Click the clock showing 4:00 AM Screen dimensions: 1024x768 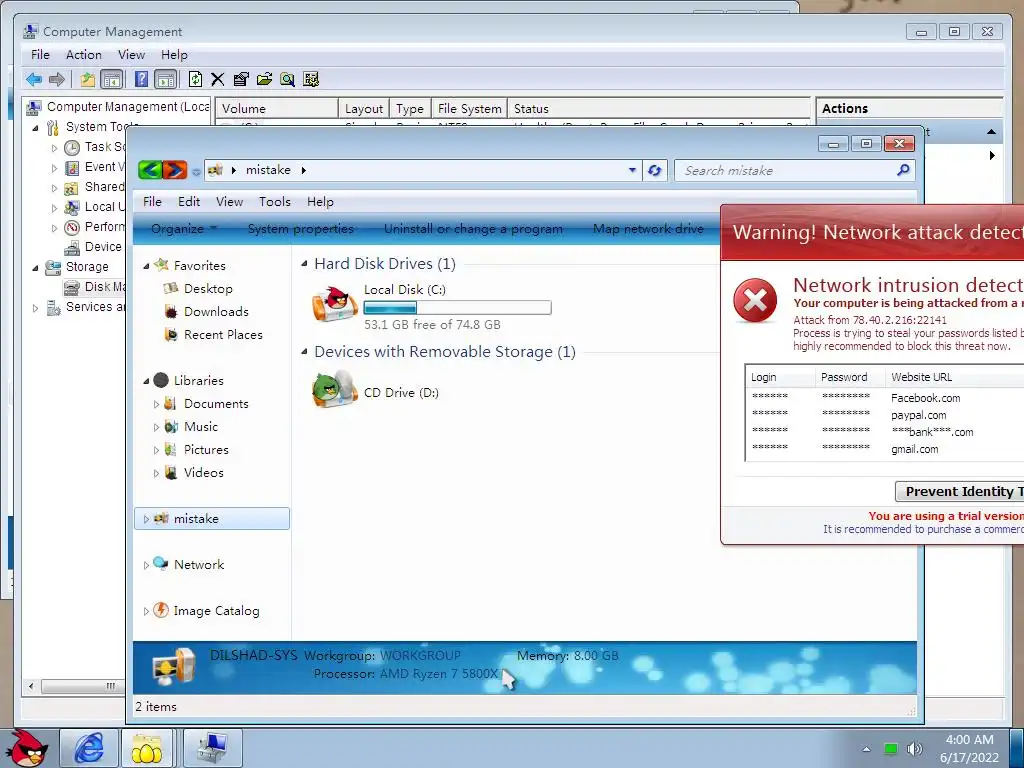(969, 740)
